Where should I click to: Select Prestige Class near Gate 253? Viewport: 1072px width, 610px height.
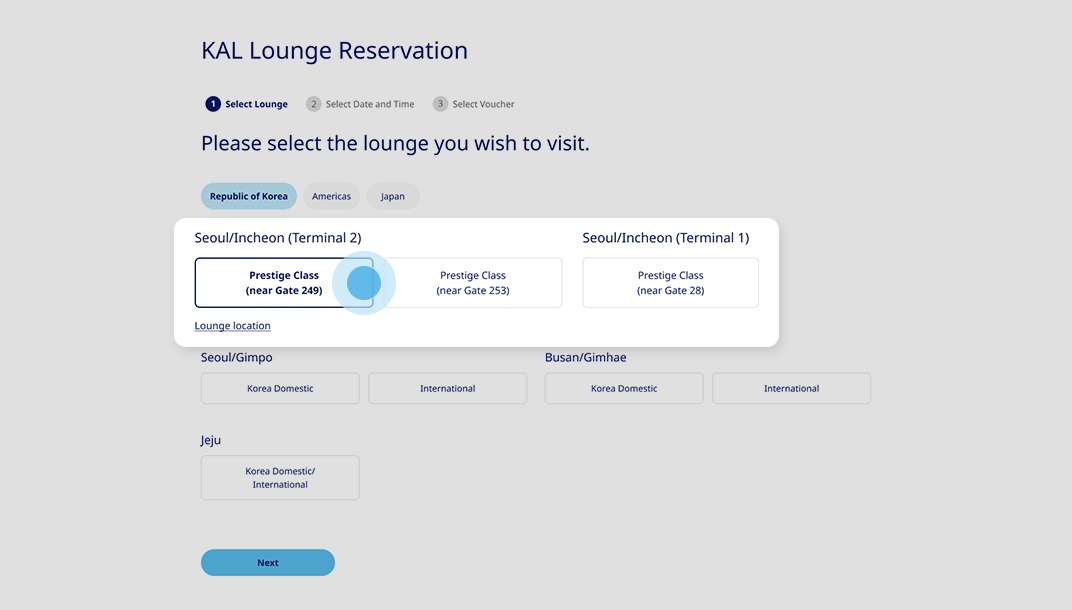(x=472, y=282)
